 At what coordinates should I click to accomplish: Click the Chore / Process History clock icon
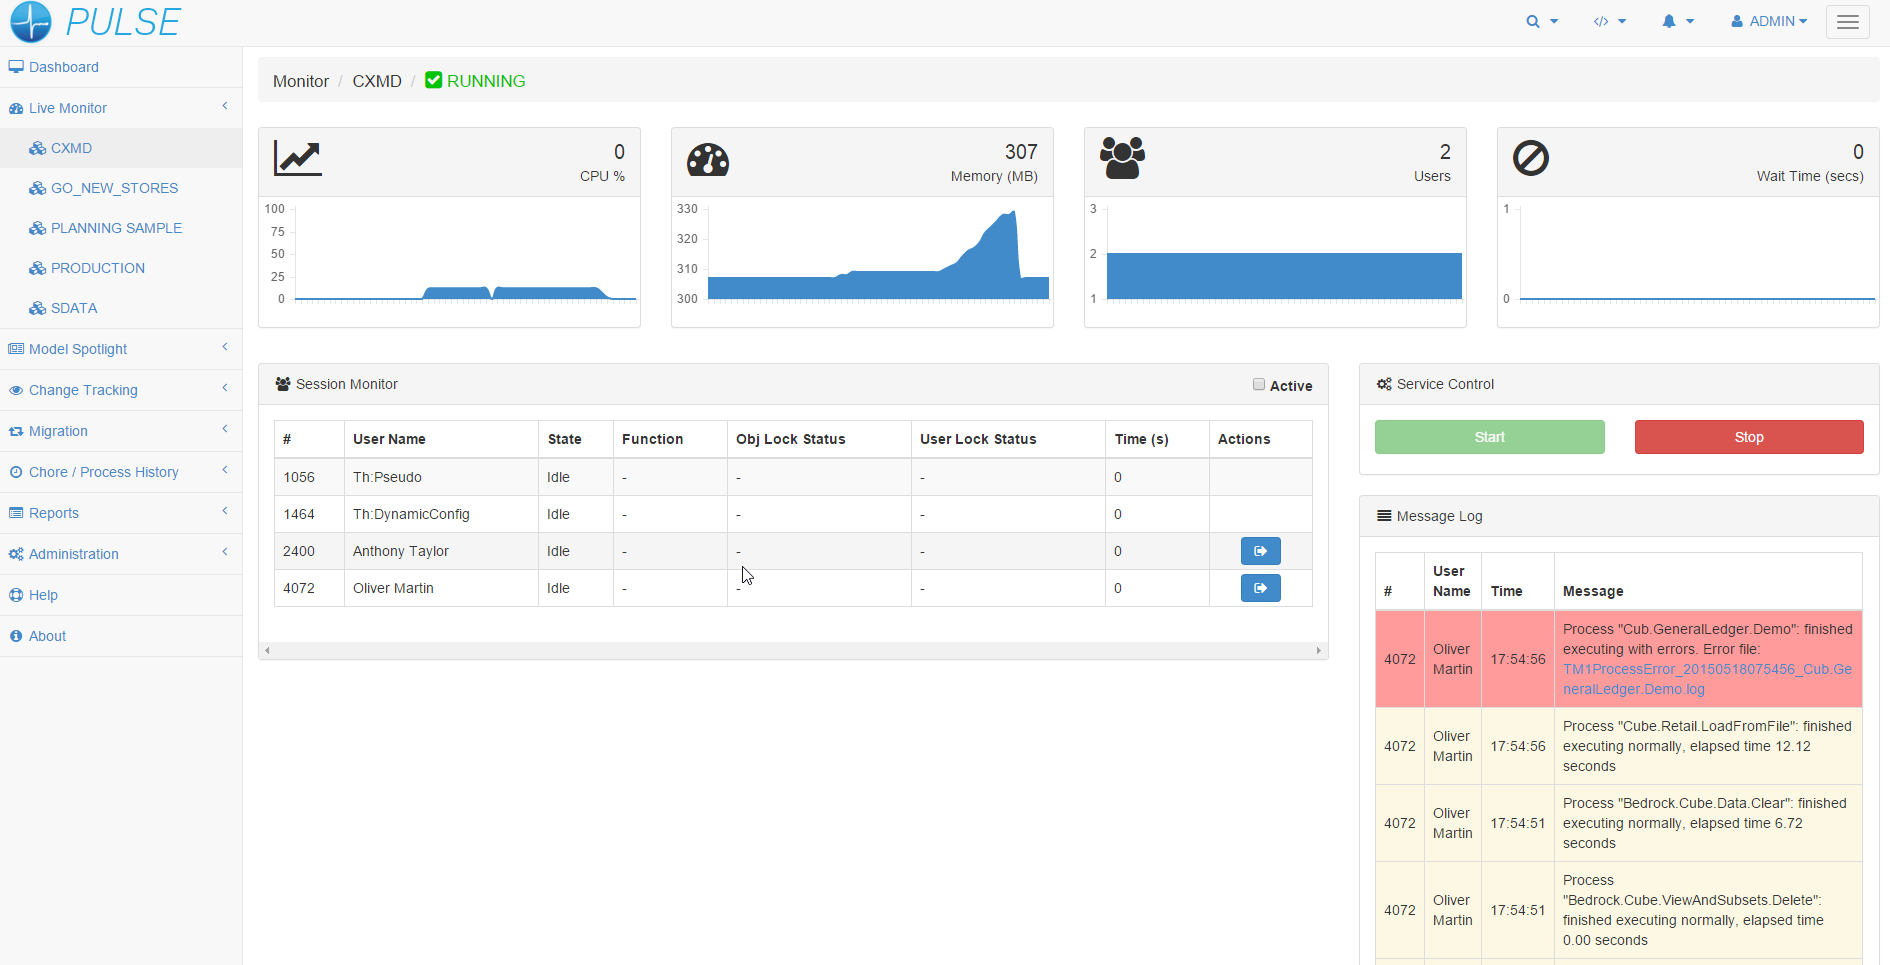click(16, 472)
